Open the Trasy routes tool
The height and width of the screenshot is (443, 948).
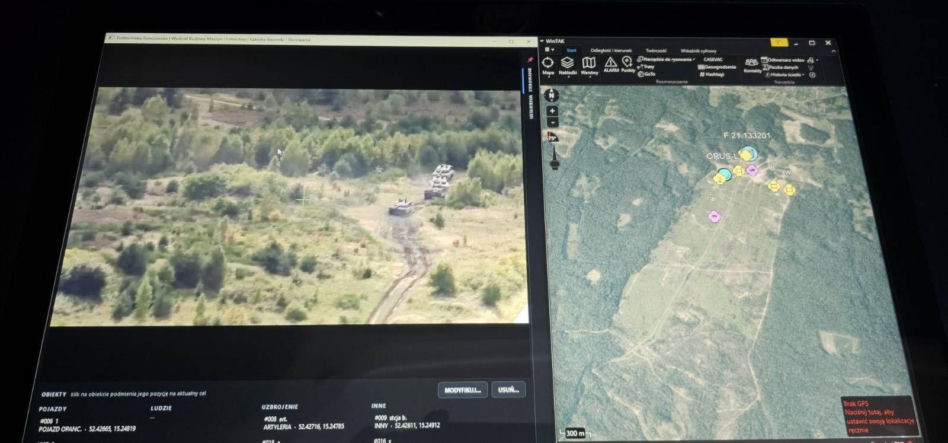(646, 66)
